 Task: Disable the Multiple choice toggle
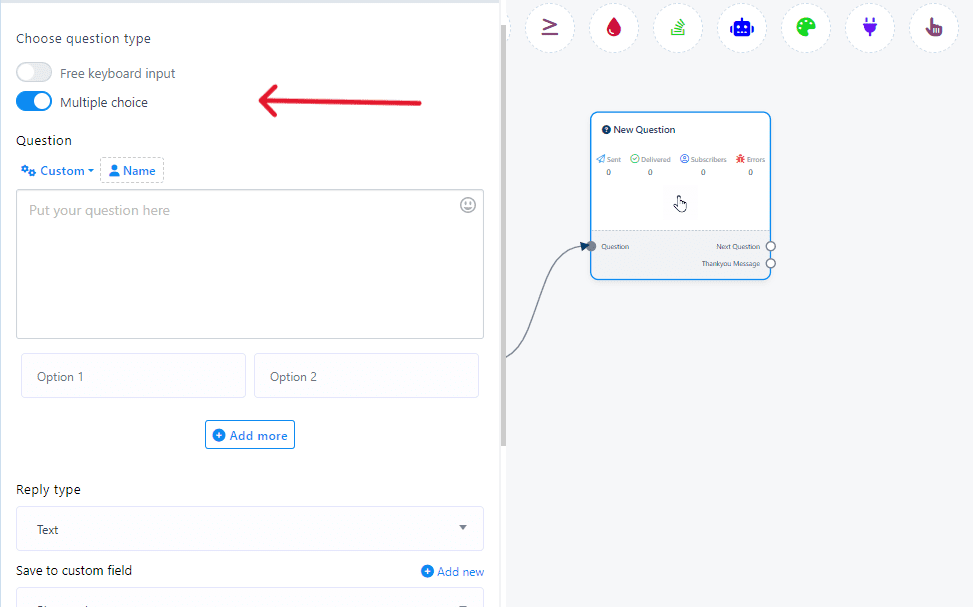(x=34, y=102)
